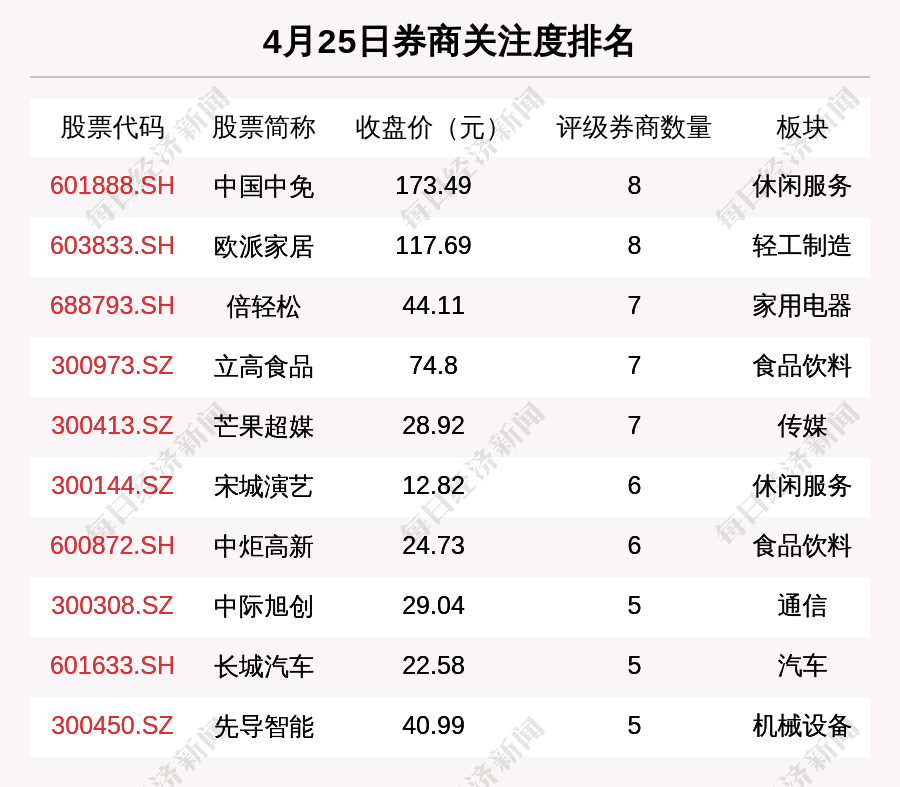Select sector 汽车 in 长城汽车 row

(x=802, y=666)
